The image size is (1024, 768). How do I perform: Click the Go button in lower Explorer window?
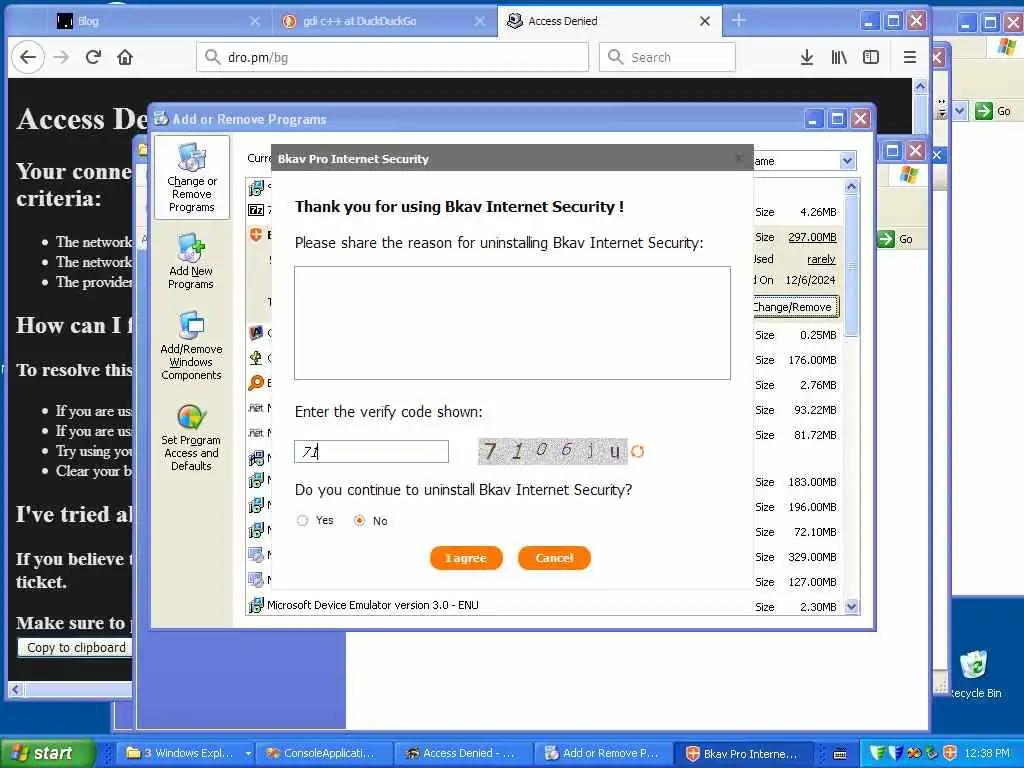point(896,239)
